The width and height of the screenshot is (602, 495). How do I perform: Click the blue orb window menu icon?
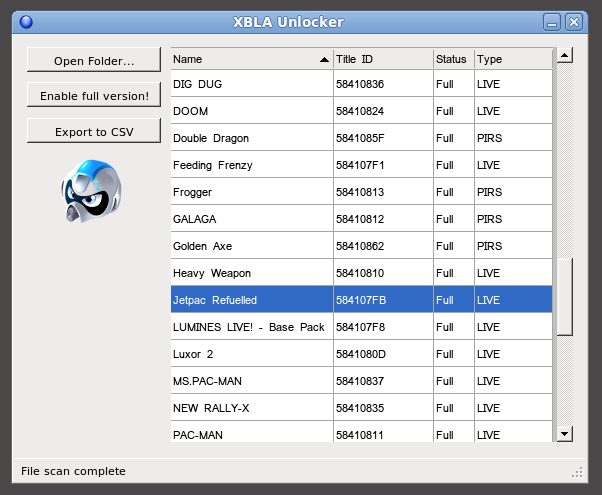click(26, 22)
